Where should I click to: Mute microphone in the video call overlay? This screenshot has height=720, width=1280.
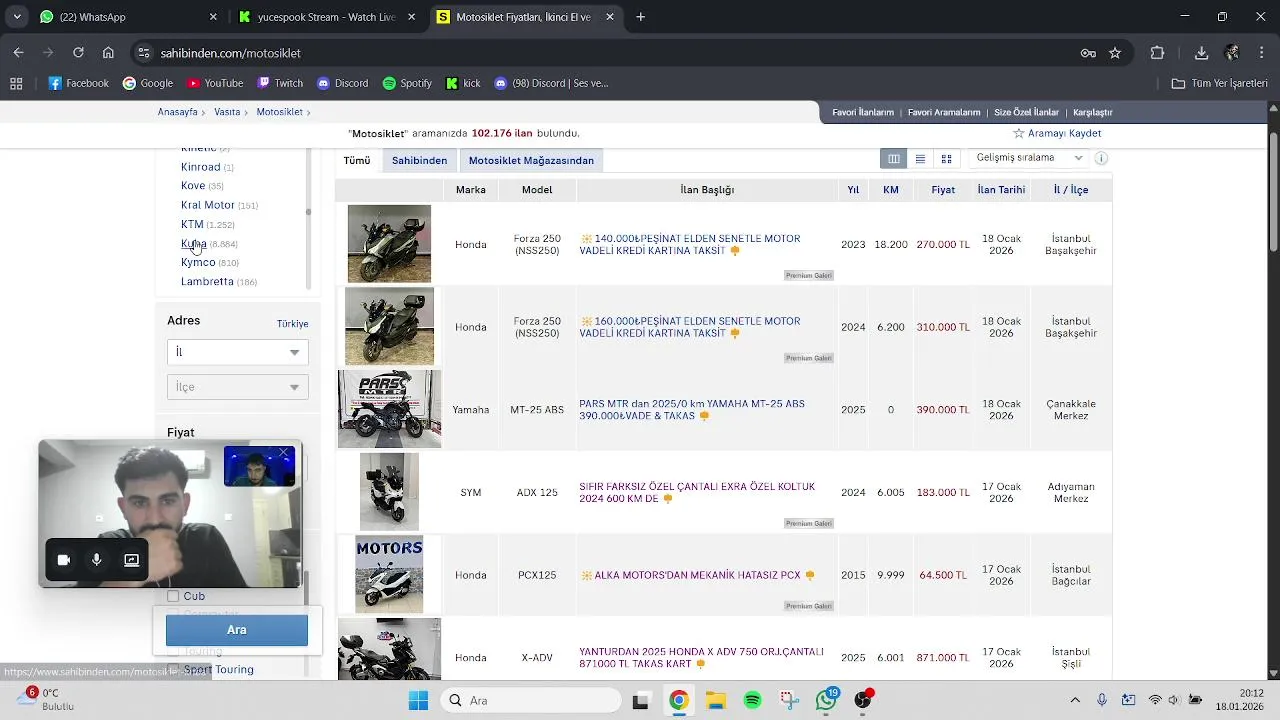point(97,560)
